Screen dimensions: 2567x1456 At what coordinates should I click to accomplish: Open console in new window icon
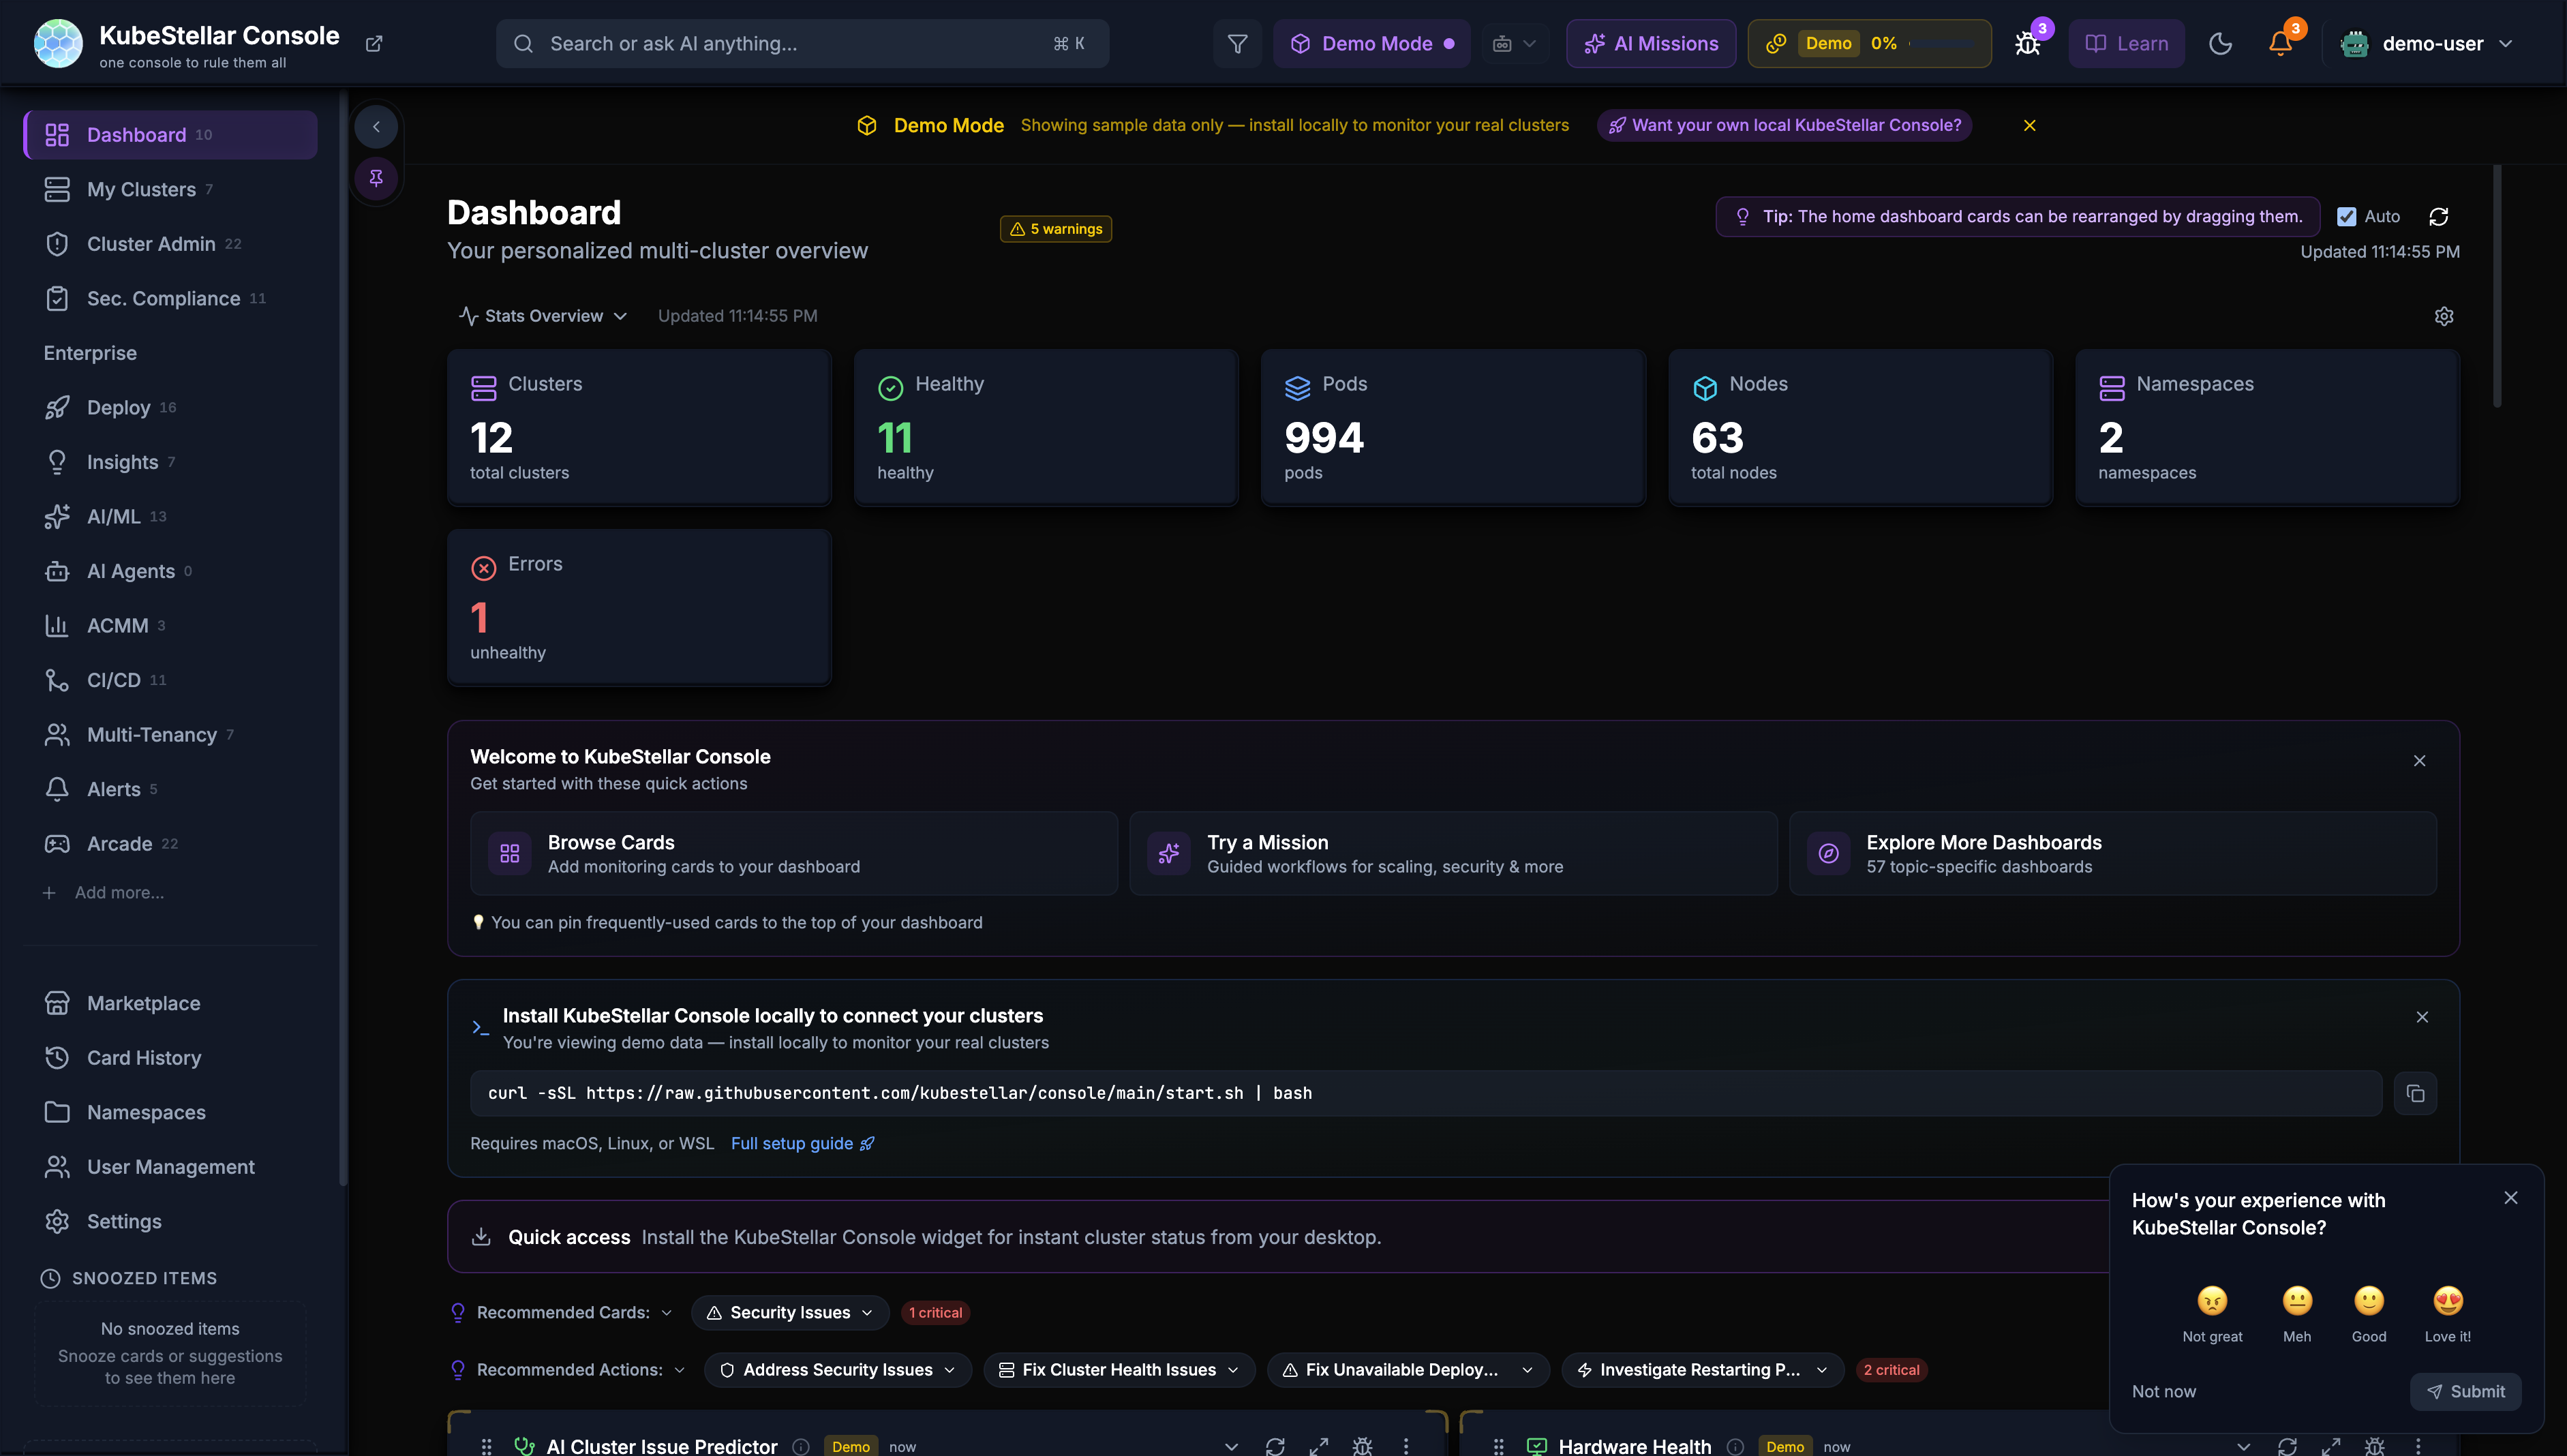(374, 44)
